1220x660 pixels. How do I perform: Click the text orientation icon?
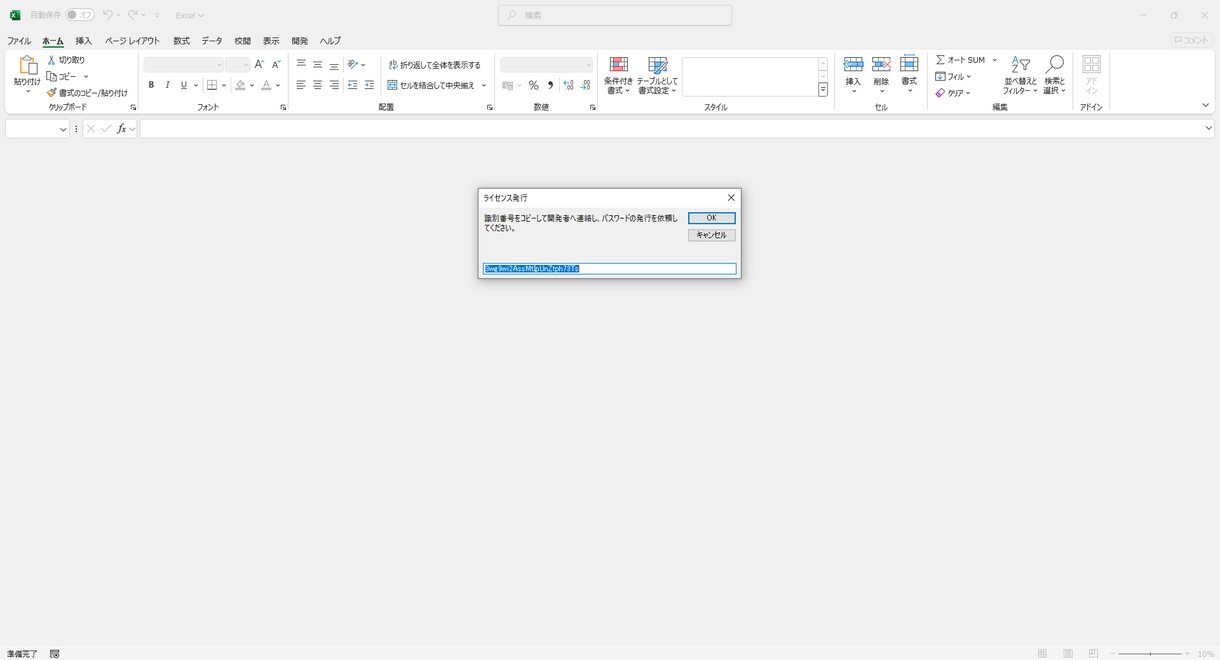tap(353, 64)
